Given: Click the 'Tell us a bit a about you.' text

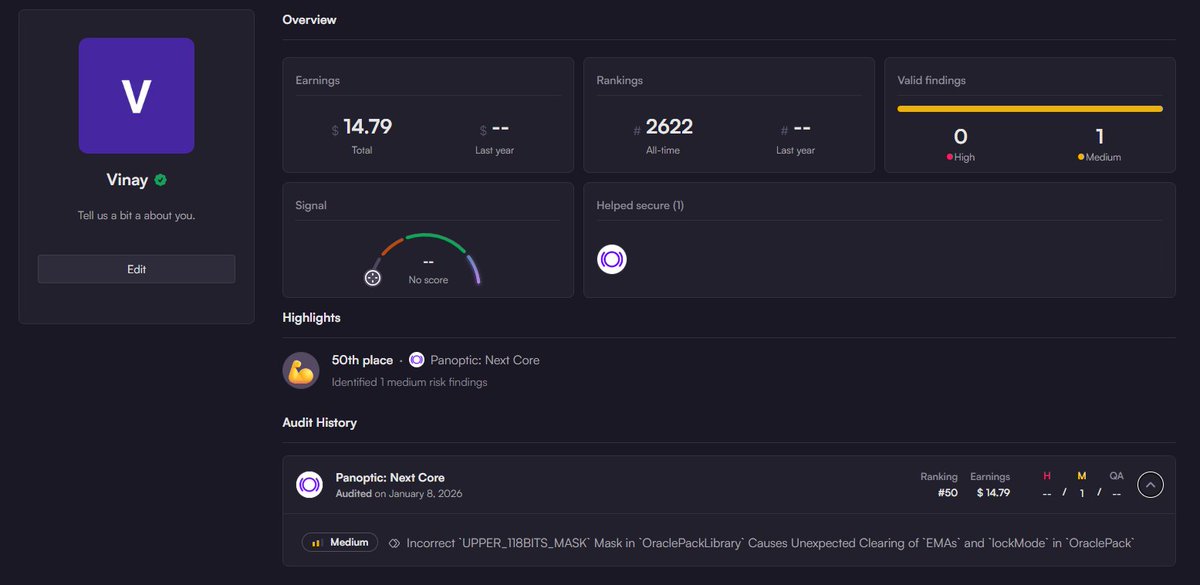Looking at the screenshot, I should tap(136, 215).
